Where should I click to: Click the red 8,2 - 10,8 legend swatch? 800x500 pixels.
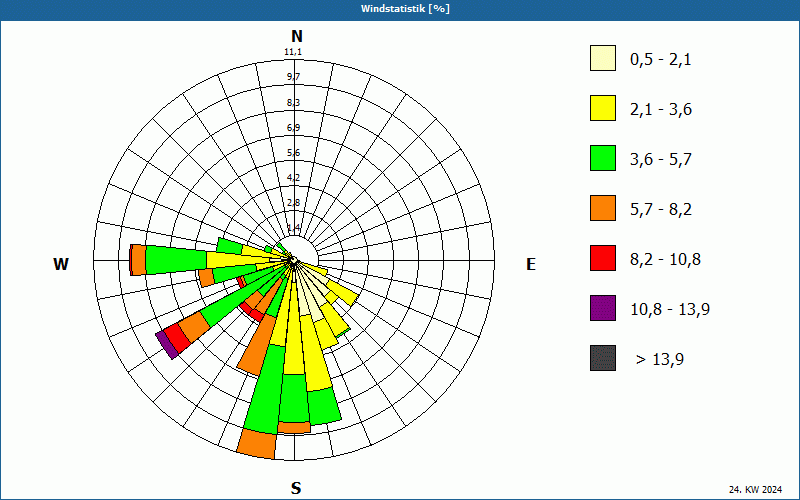coord(603,258)
